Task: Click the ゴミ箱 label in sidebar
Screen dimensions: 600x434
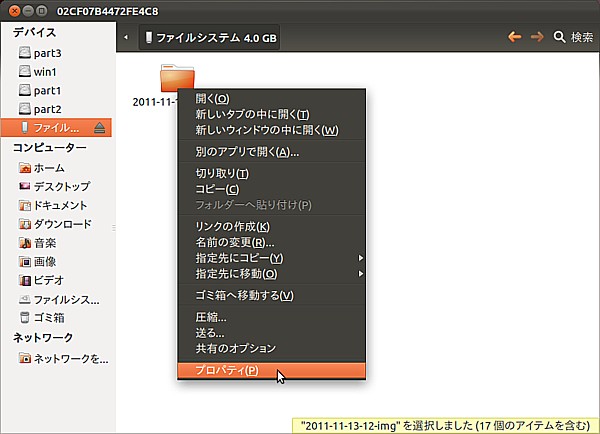Action: click(x=49, y=318)
